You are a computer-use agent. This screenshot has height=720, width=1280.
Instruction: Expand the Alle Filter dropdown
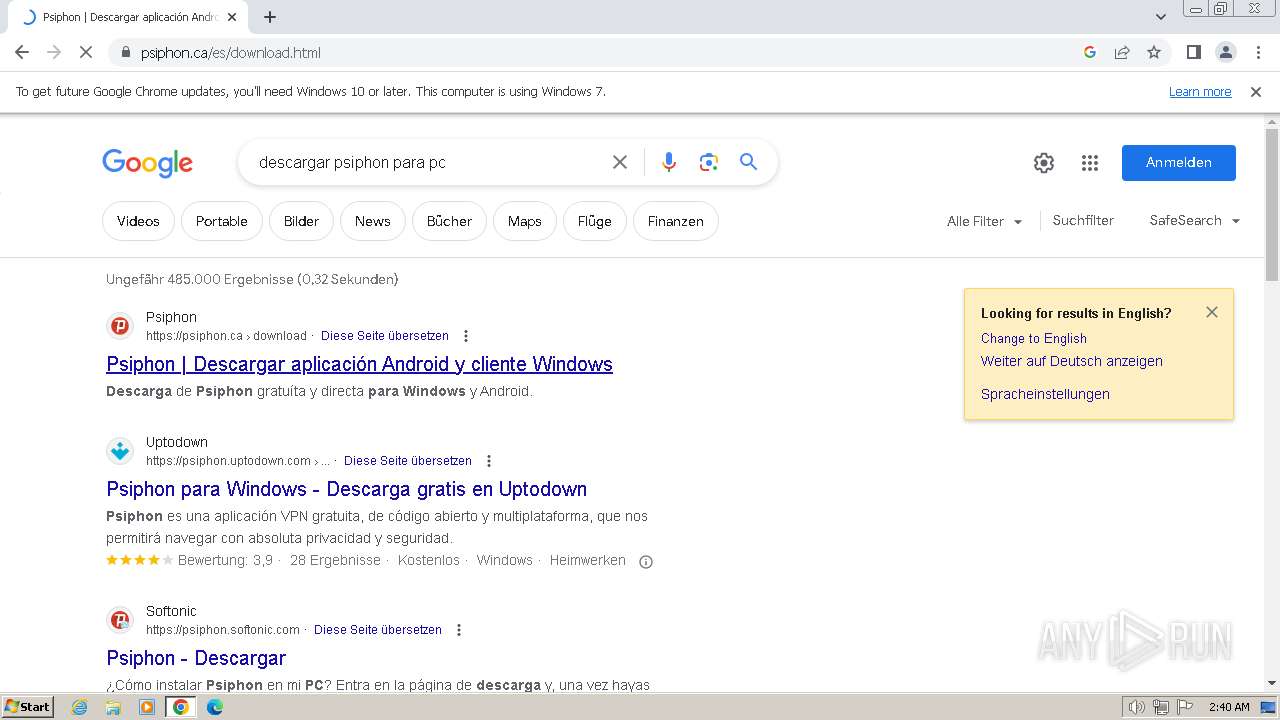tap(985, 221)
